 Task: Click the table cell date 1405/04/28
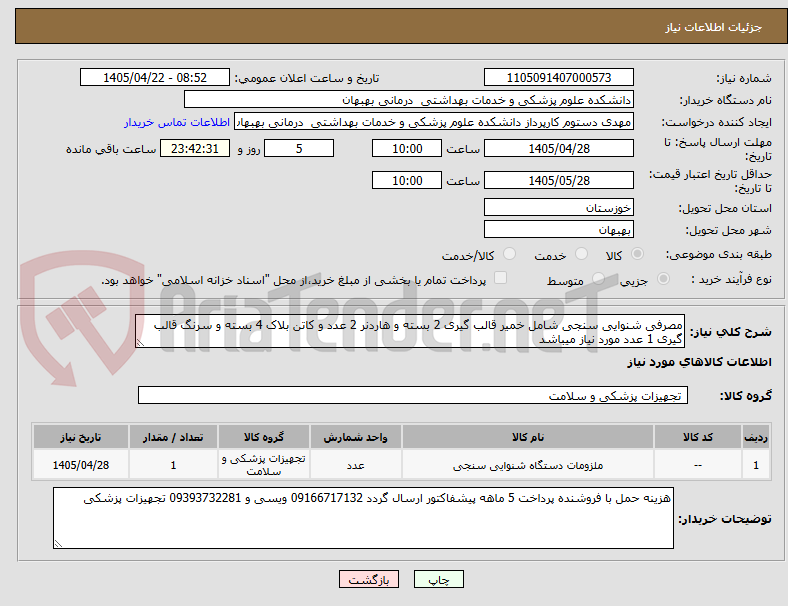[81, 465]
